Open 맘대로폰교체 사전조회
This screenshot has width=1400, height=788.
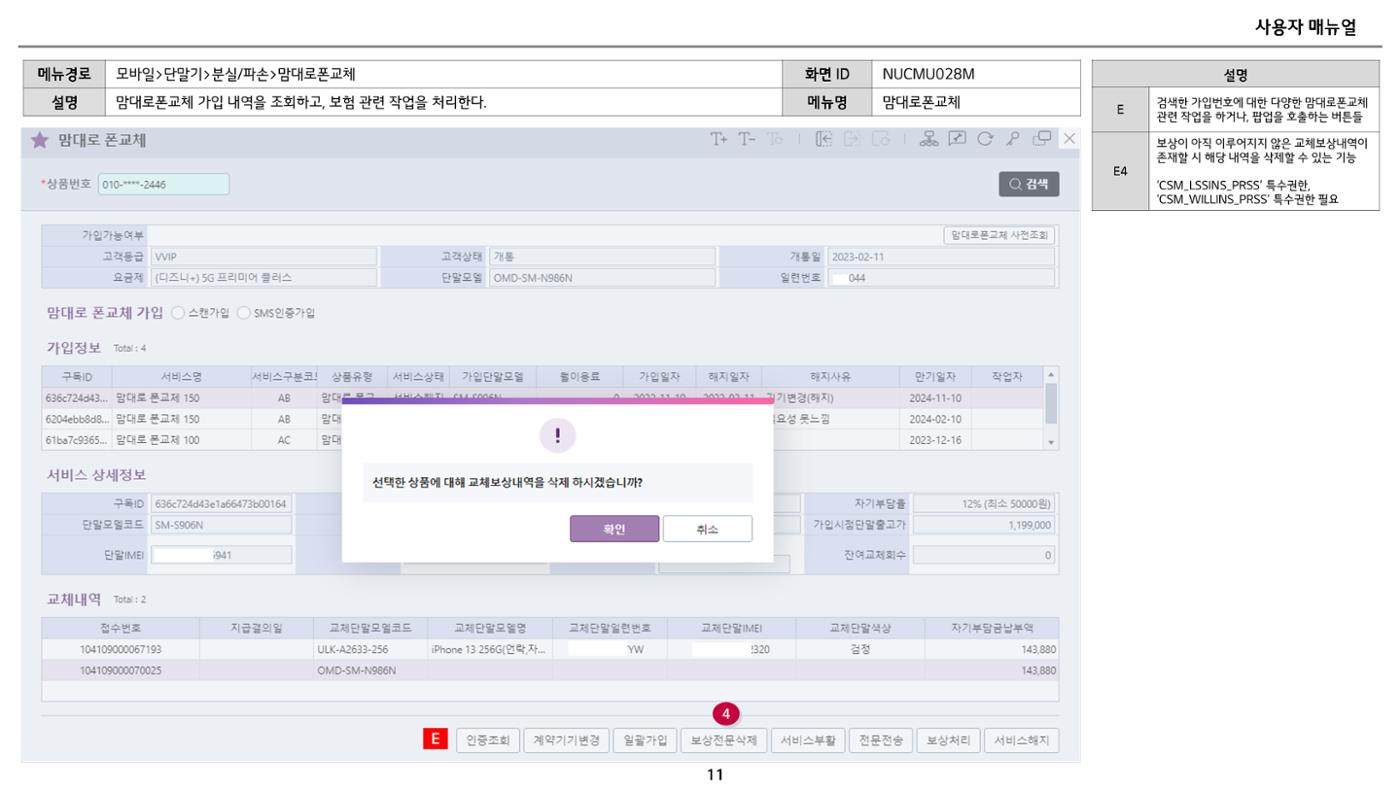point(999,235)
